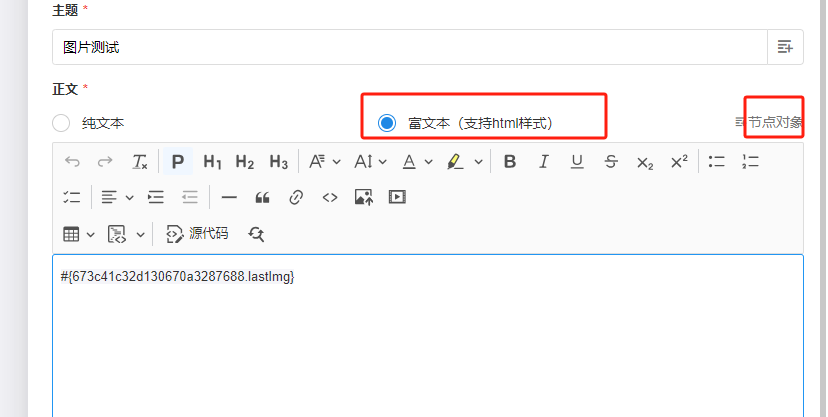
Task: Insert a horizontal line
Action: (x=229, y=197)
